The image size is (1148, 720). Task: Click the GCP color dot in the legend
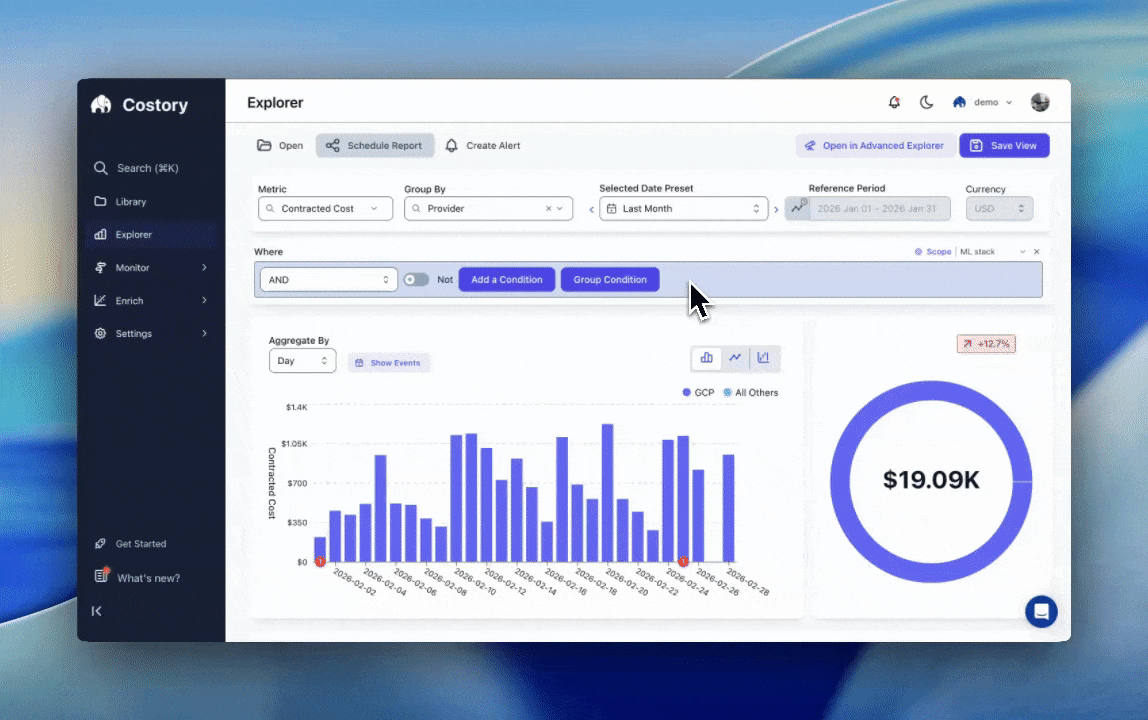click(685, 392)
